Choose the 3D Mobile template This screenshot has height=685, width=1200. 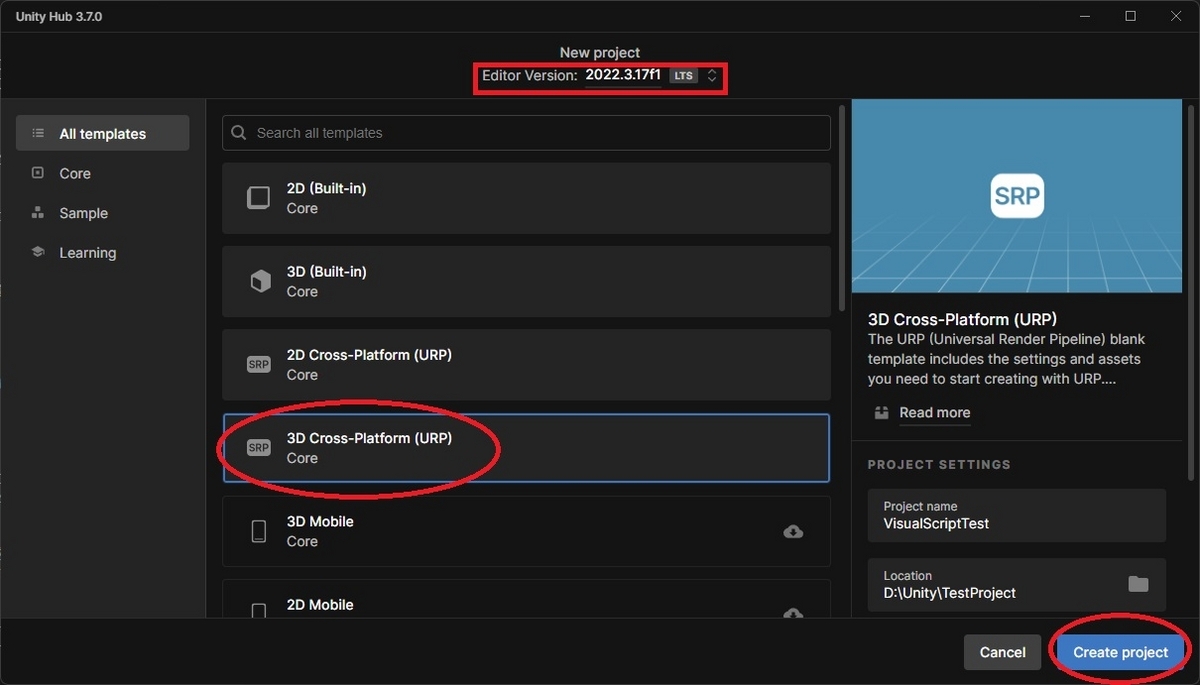click(x=526, y=531)
